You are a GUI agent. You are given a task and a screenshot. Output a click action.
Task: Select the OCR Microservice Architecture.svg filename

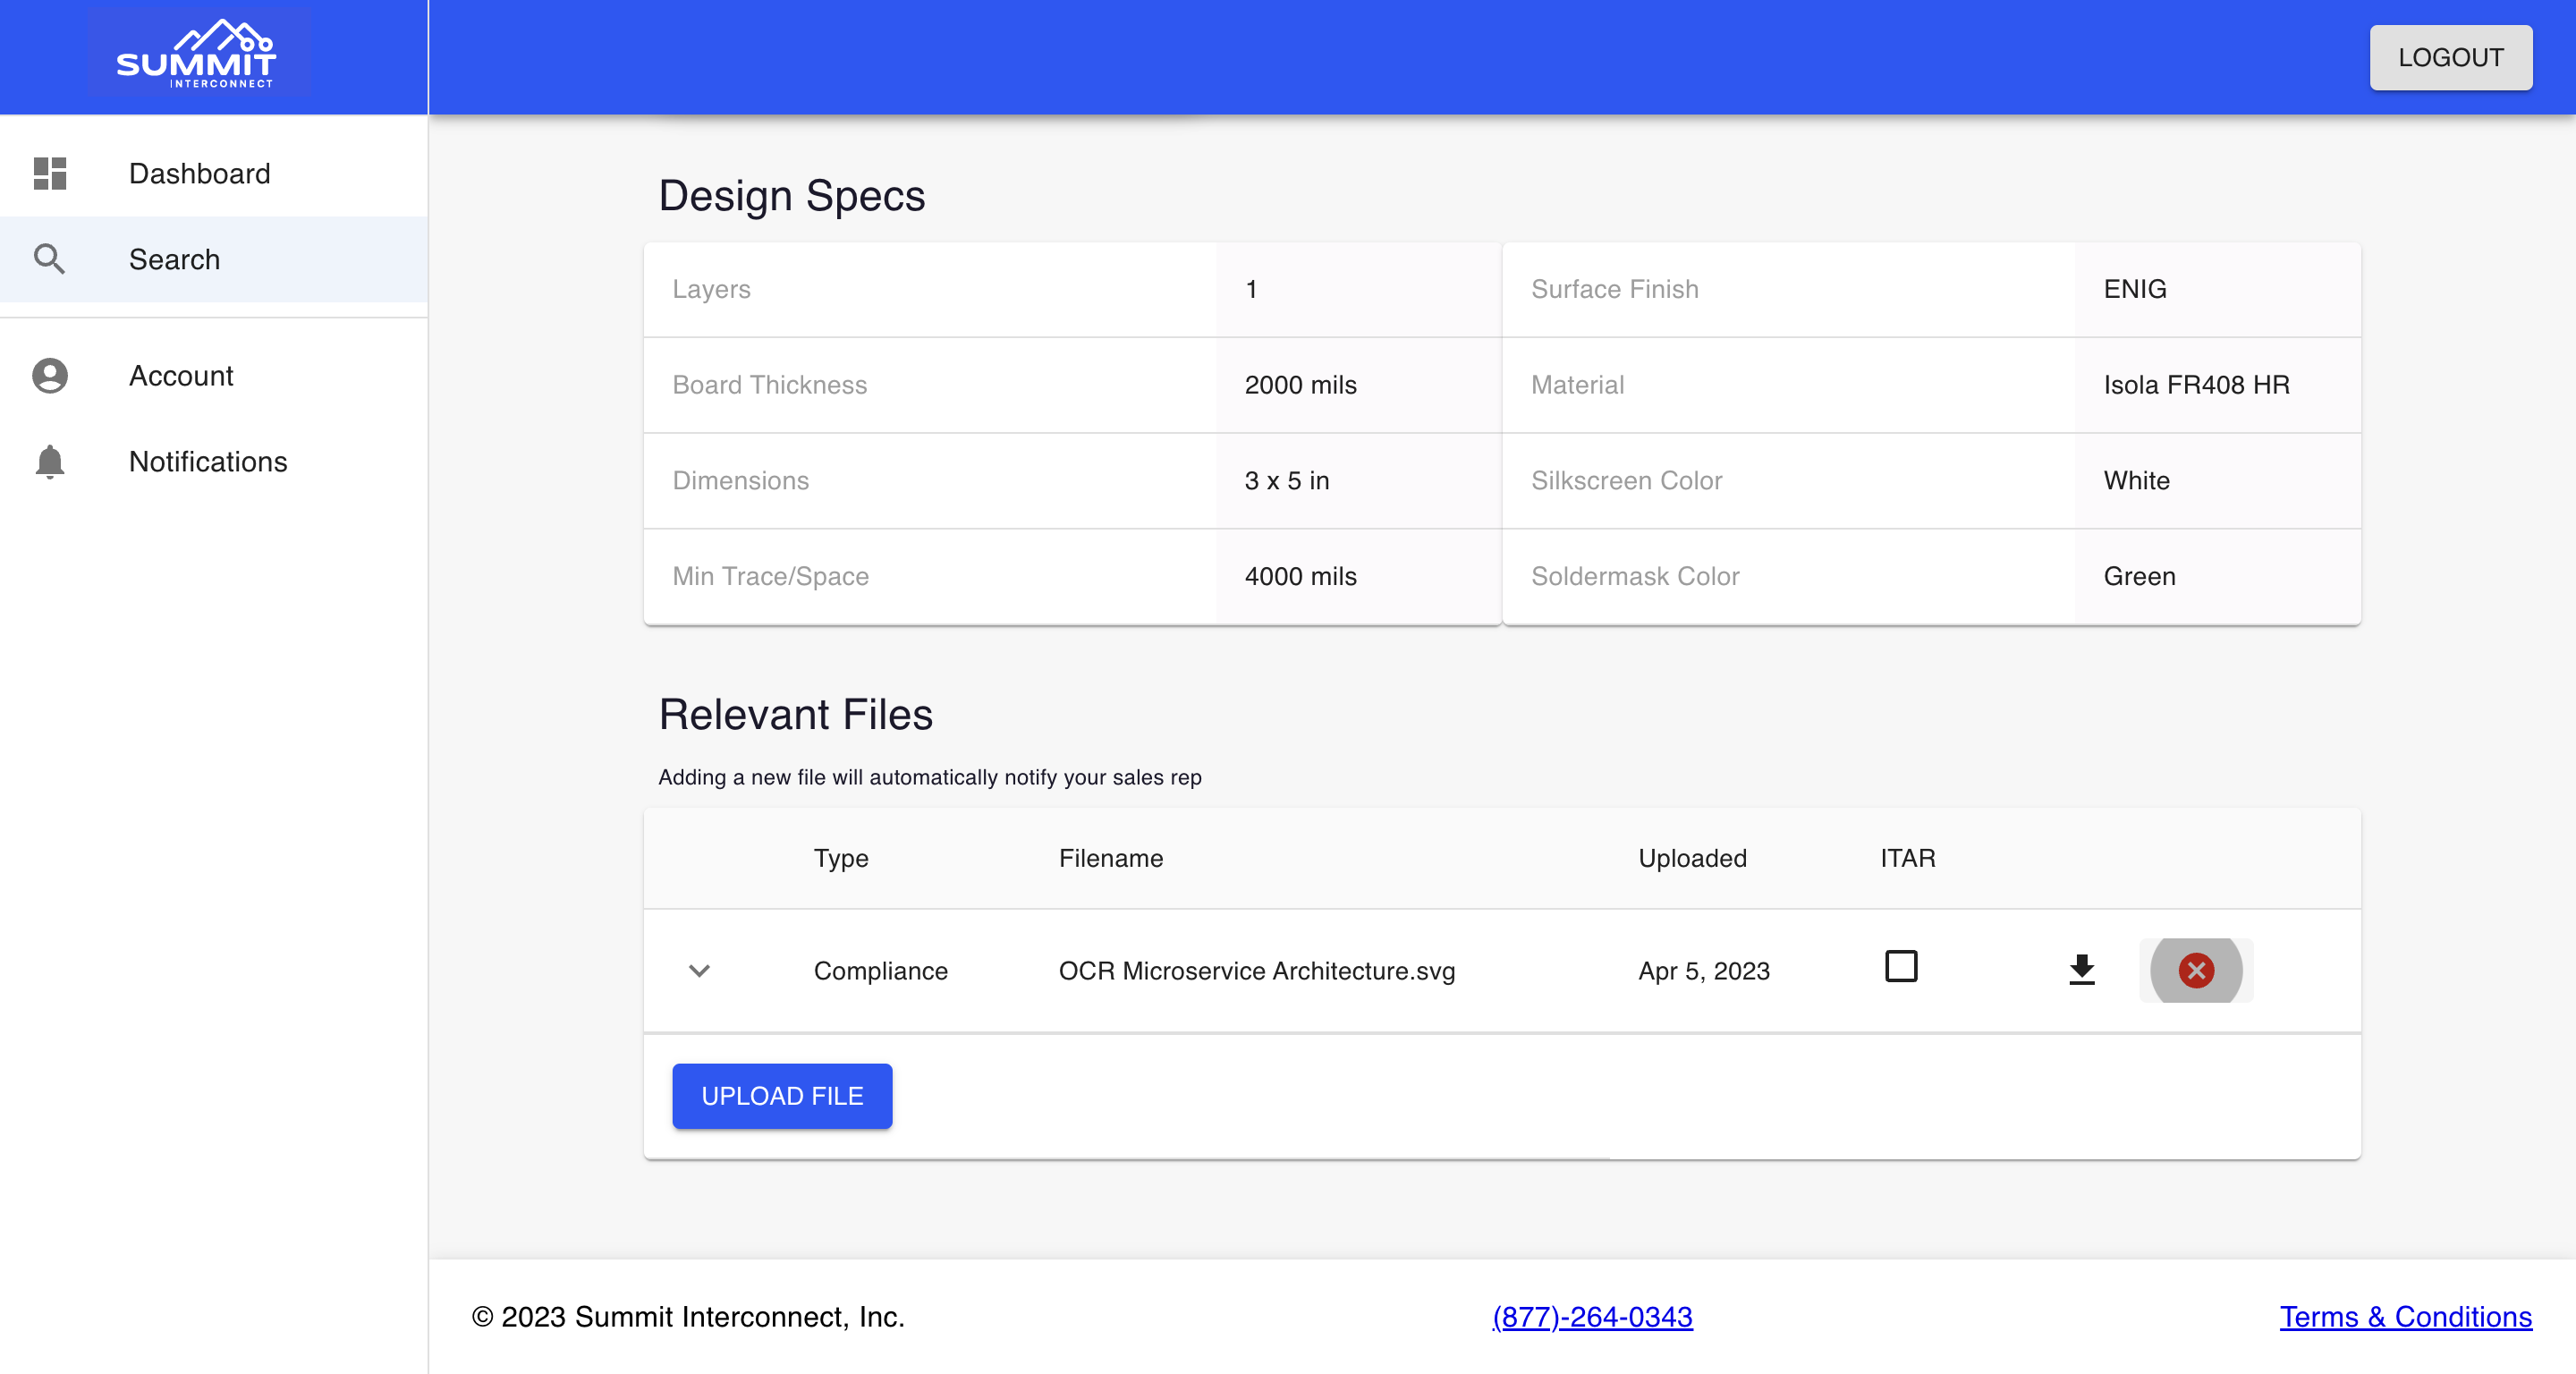(1257, 971)
